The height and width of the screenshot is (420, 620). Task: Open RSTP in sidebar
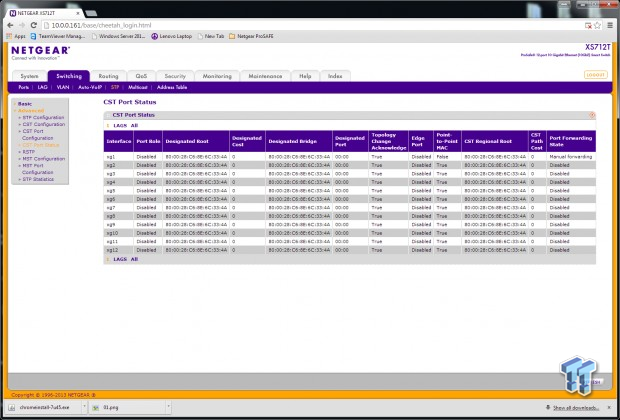click(28, 152)
